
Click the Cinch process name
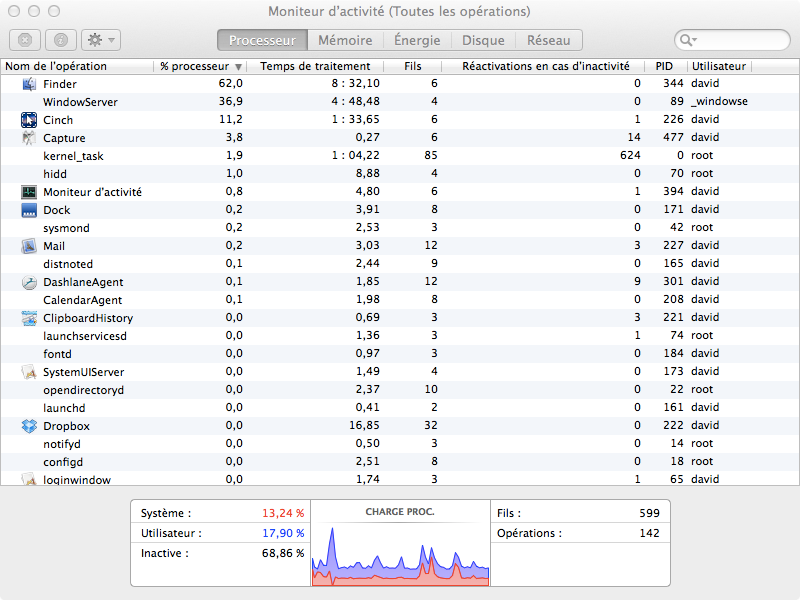(58, 120)
